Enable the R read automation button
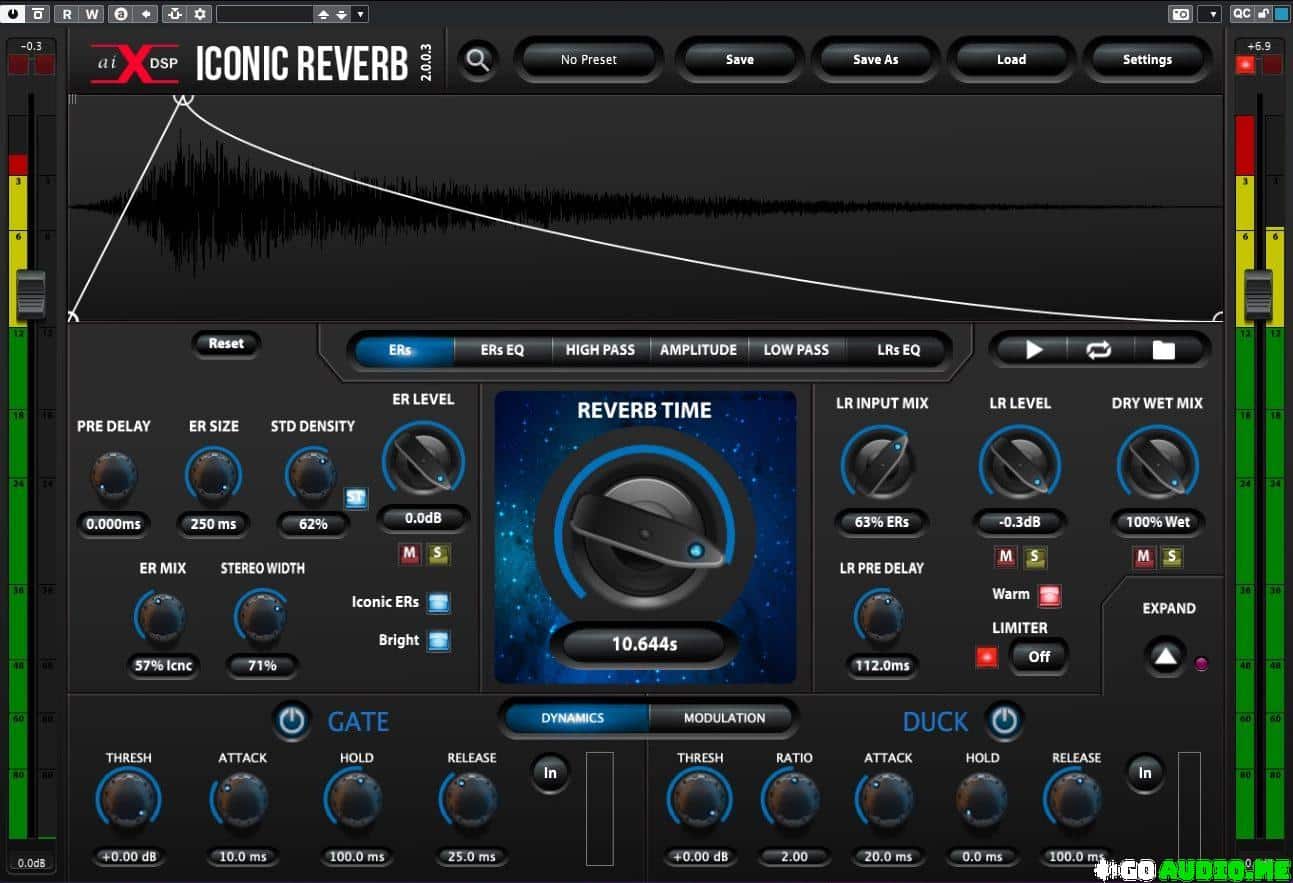The image size is (1293, 883). click(67, 14)
